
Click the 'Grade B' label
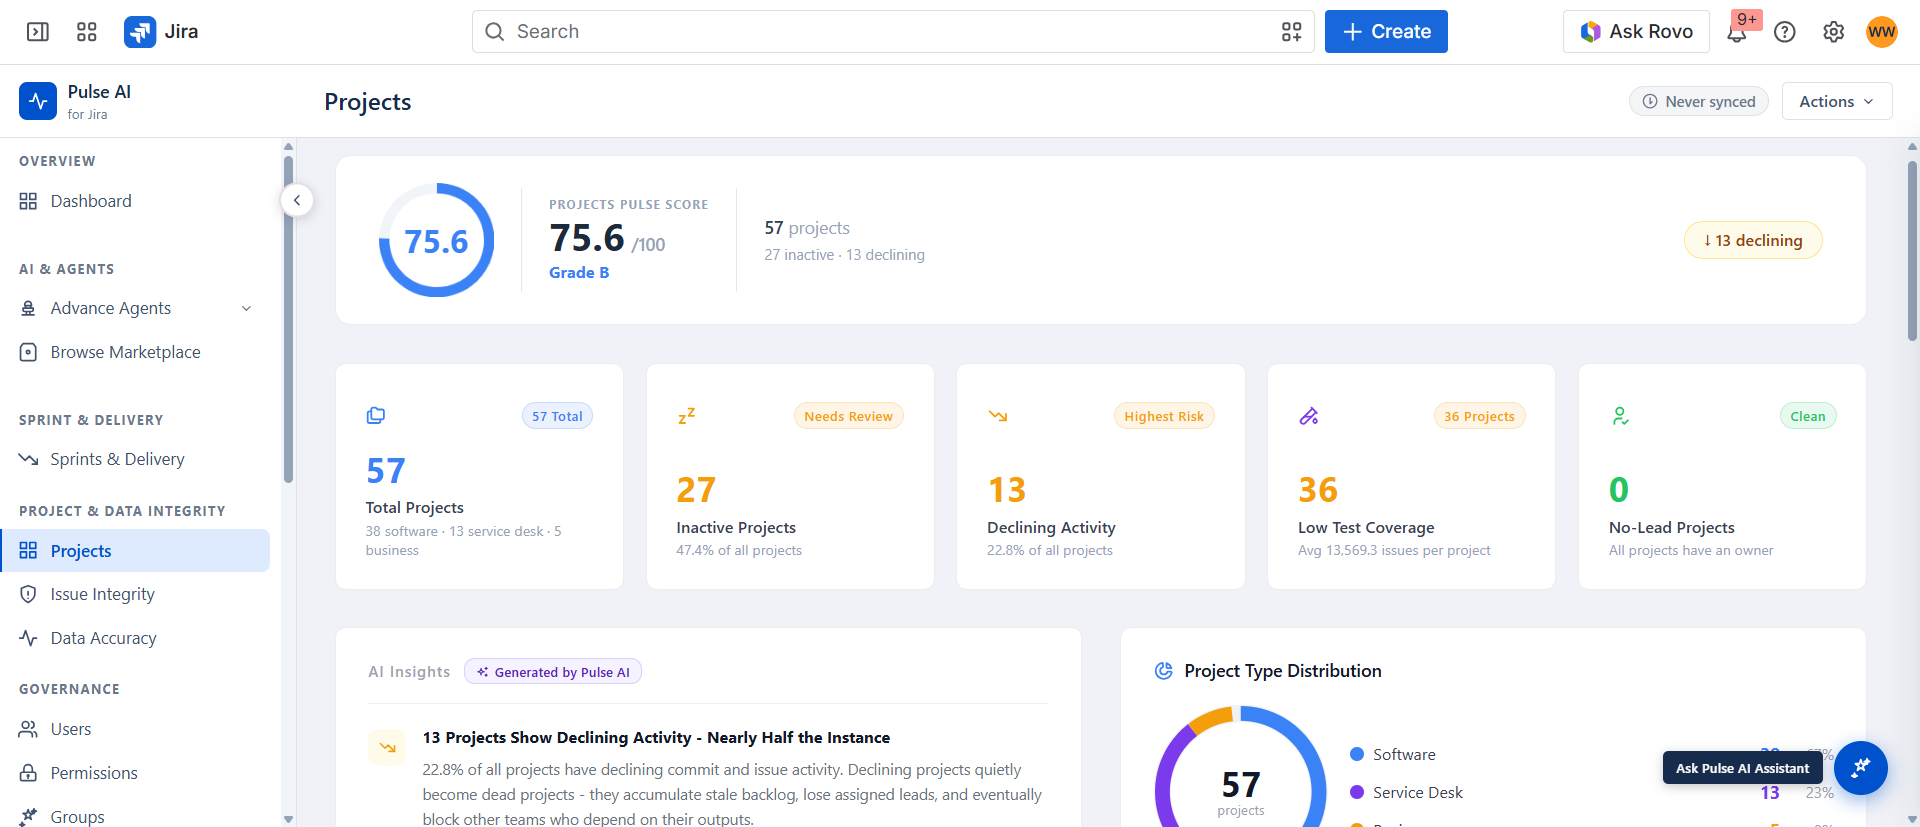pos(579,272)
